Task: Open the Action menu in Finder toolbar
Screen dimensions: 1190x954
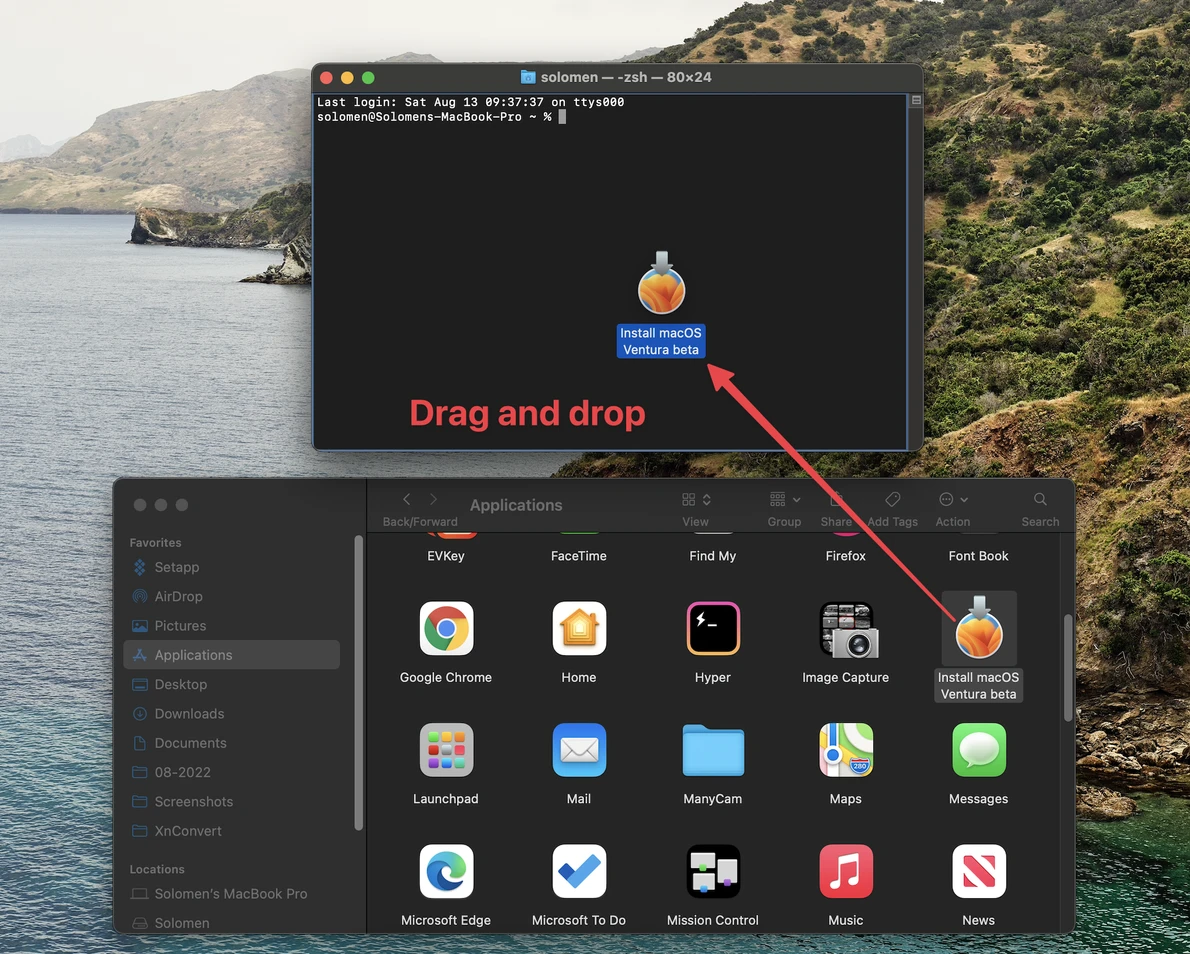Action: pos(953,499)
